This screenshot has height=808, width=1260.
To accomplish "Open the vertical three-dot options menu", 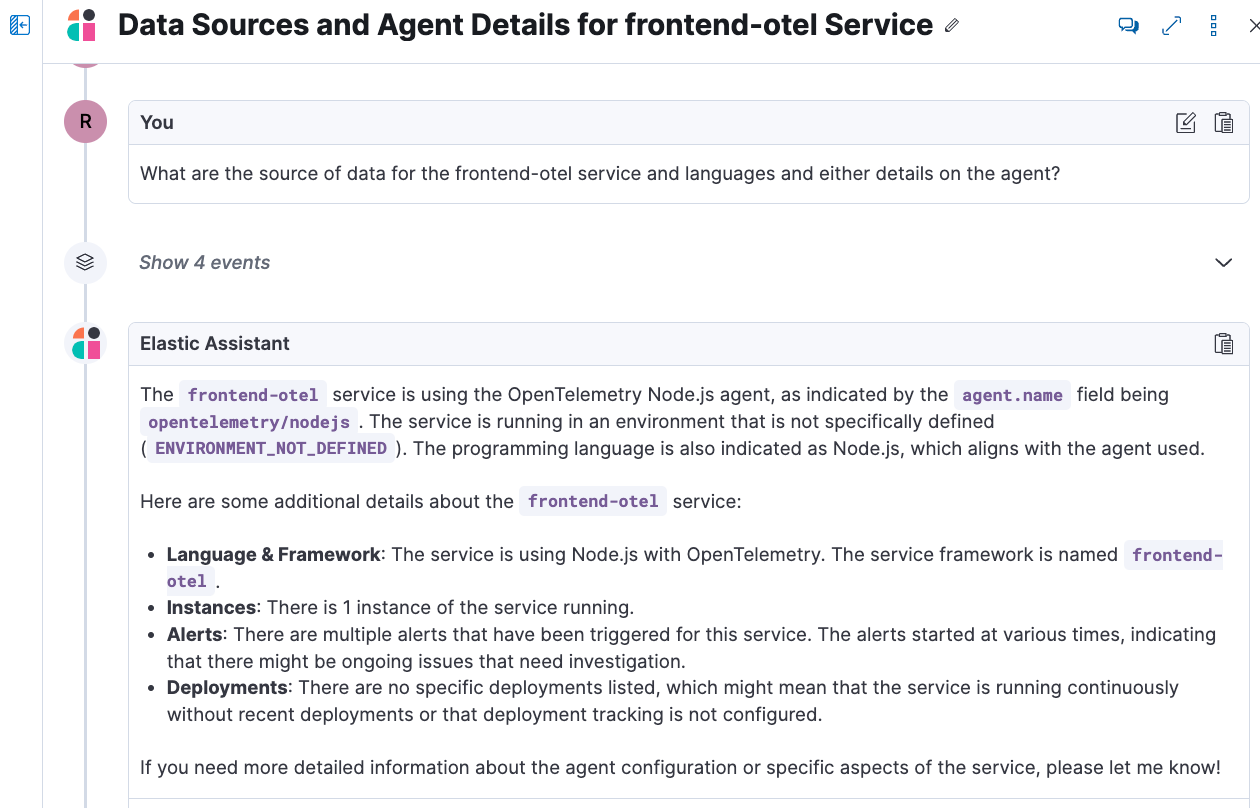I will click(1213, 26).
